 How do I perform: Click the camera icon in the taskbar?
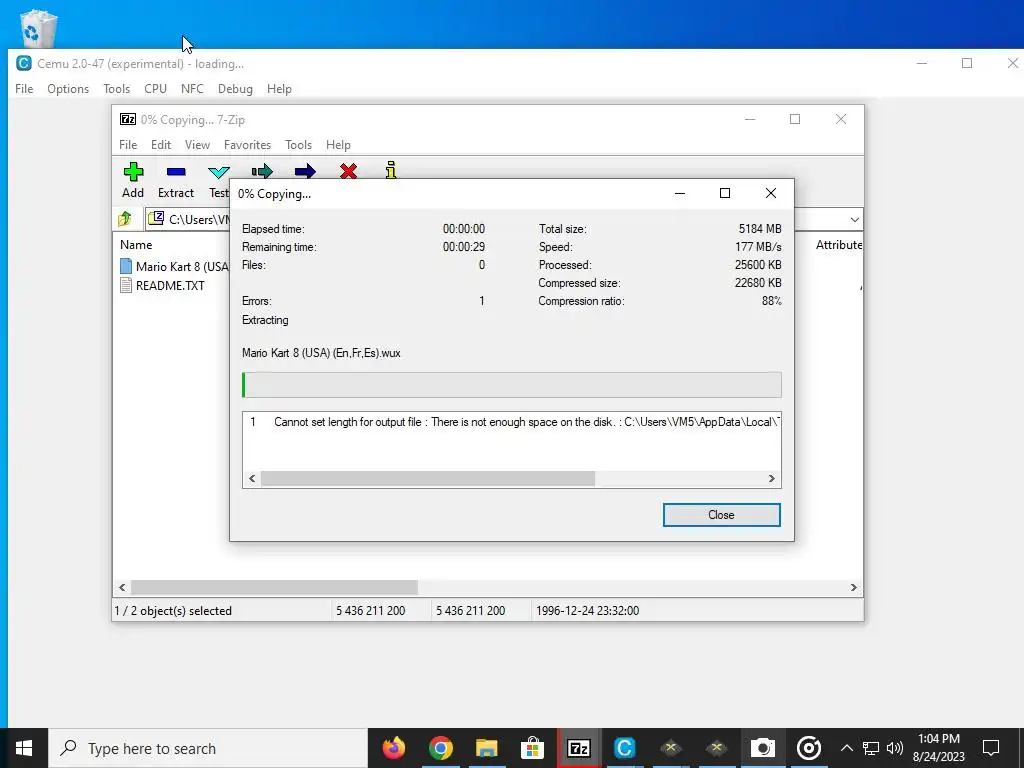point(762,748)
